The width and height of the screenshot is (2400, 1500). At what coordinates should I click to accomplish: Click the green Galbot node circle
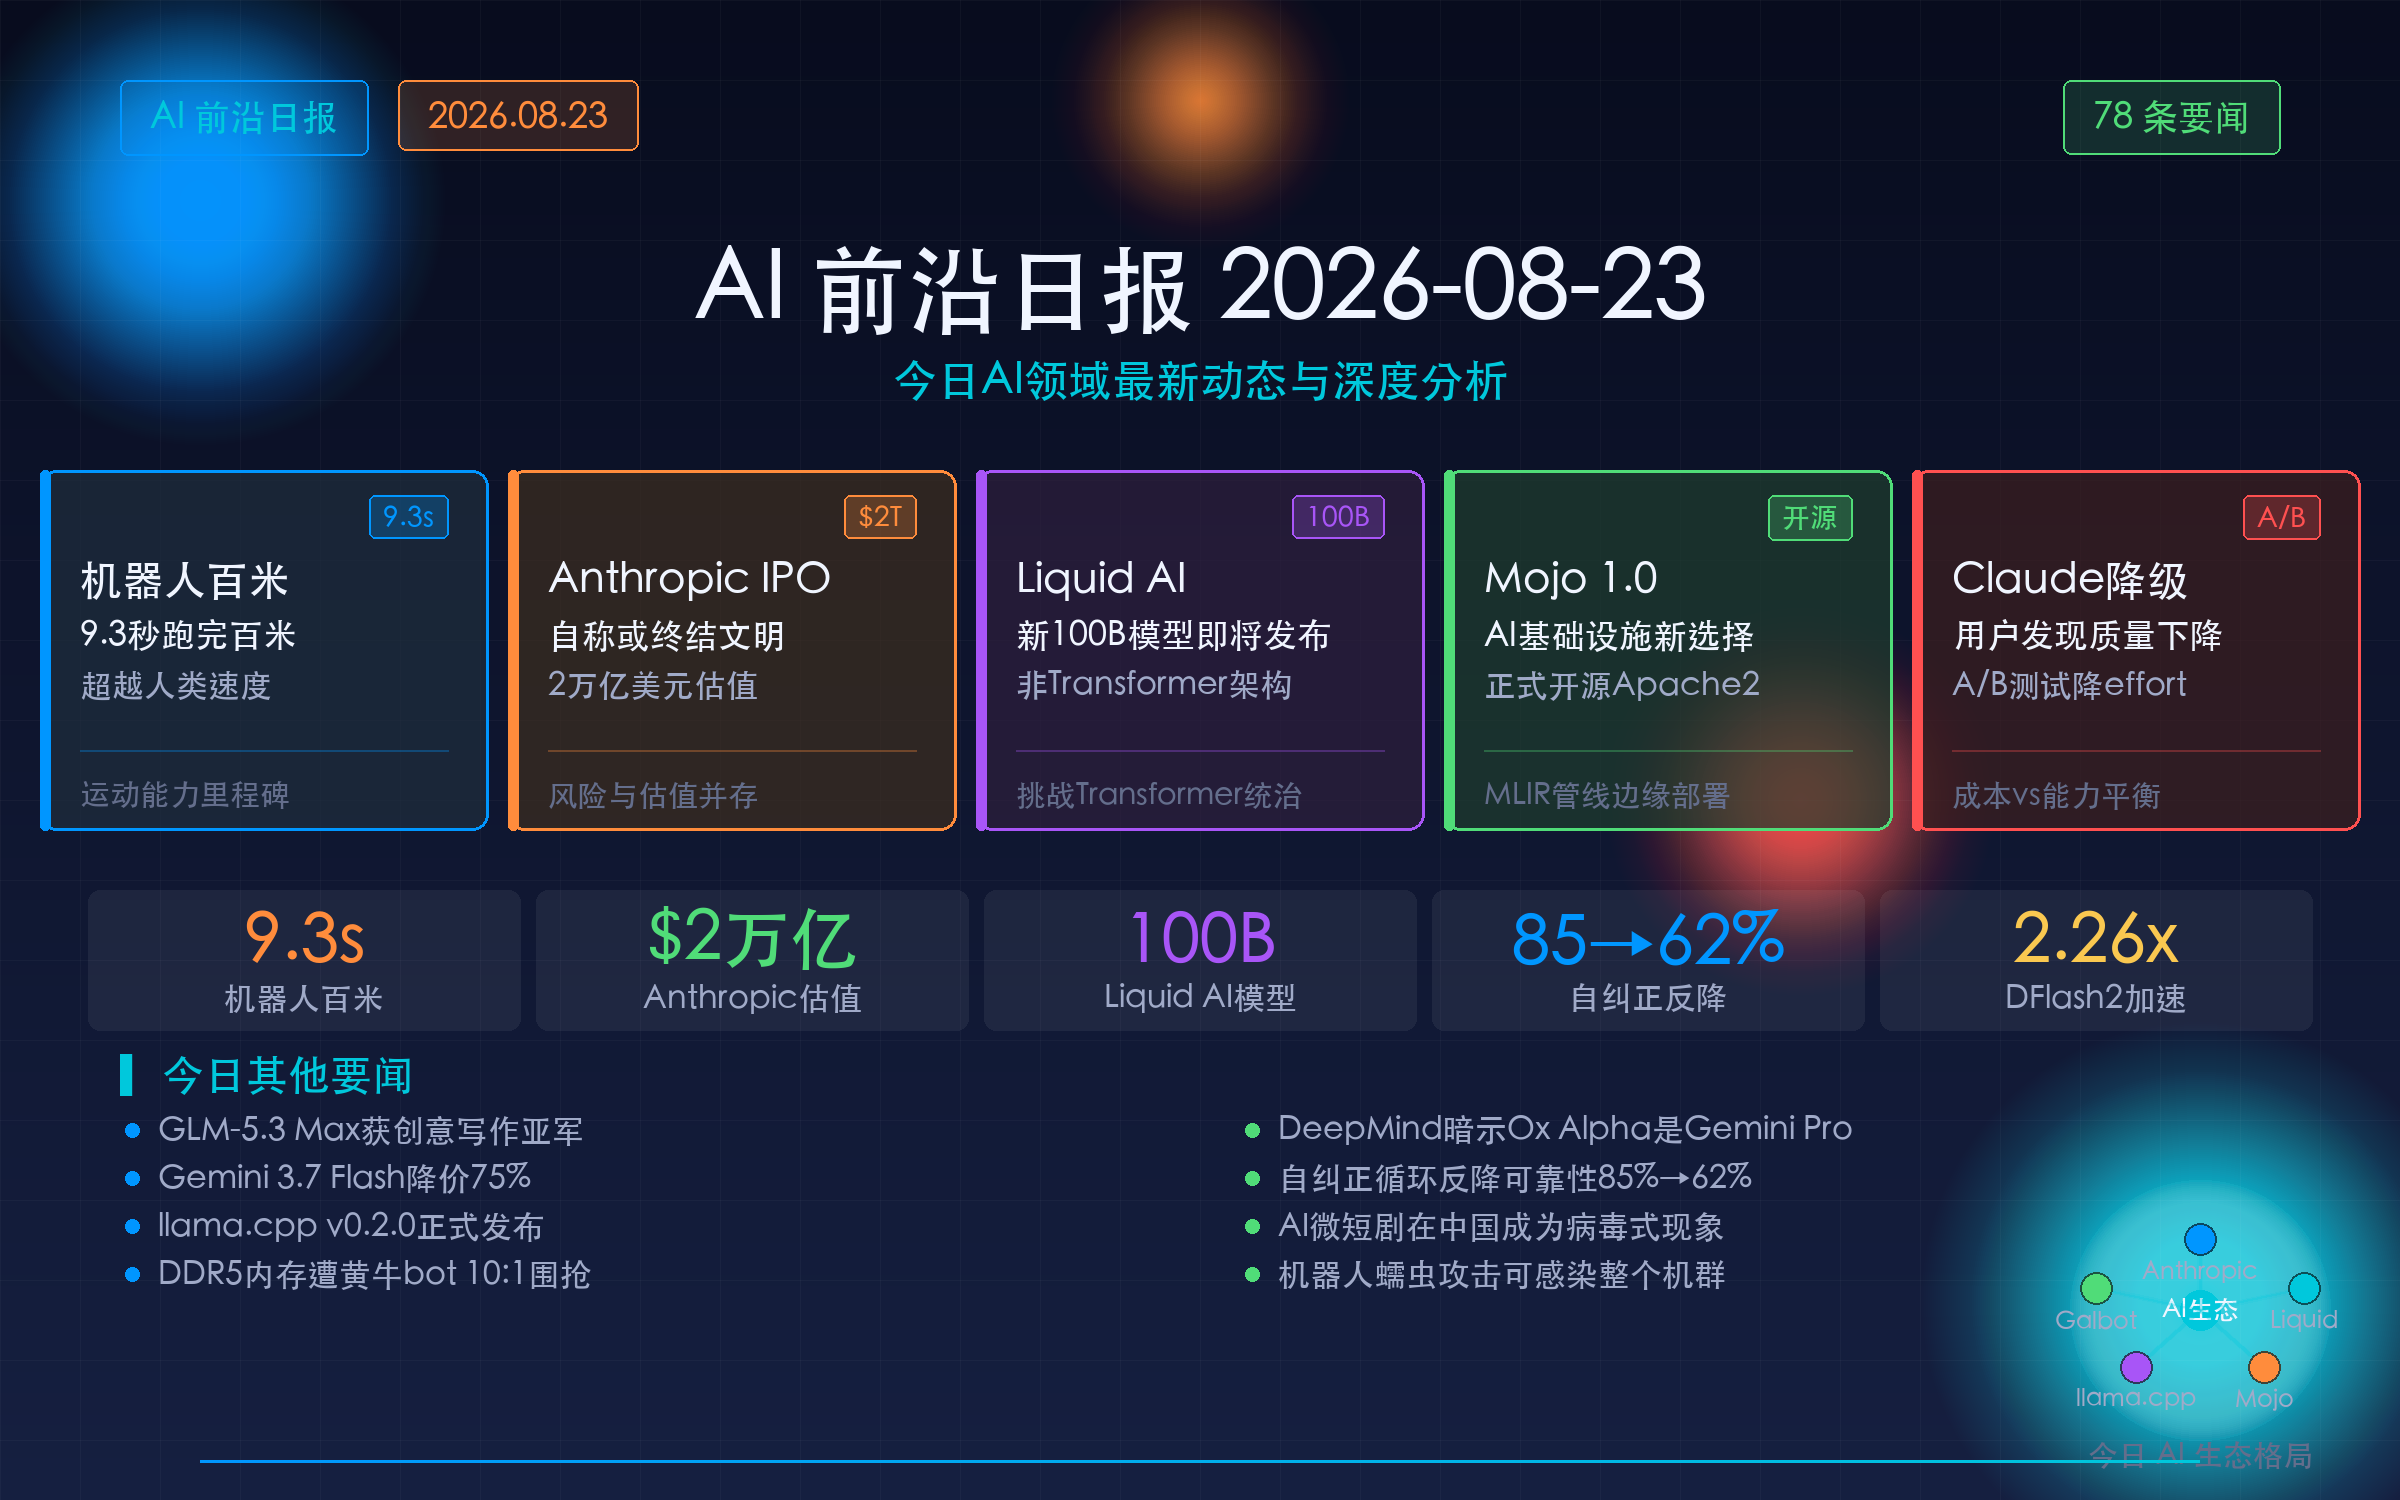[2096, 1288]
